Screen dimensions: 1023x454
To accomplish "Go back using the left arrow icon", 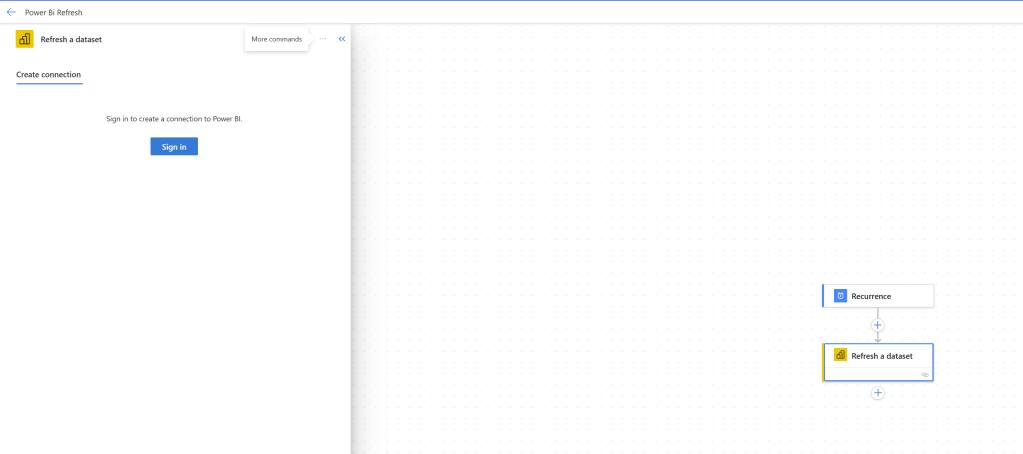I will click(x=11, y=12).
